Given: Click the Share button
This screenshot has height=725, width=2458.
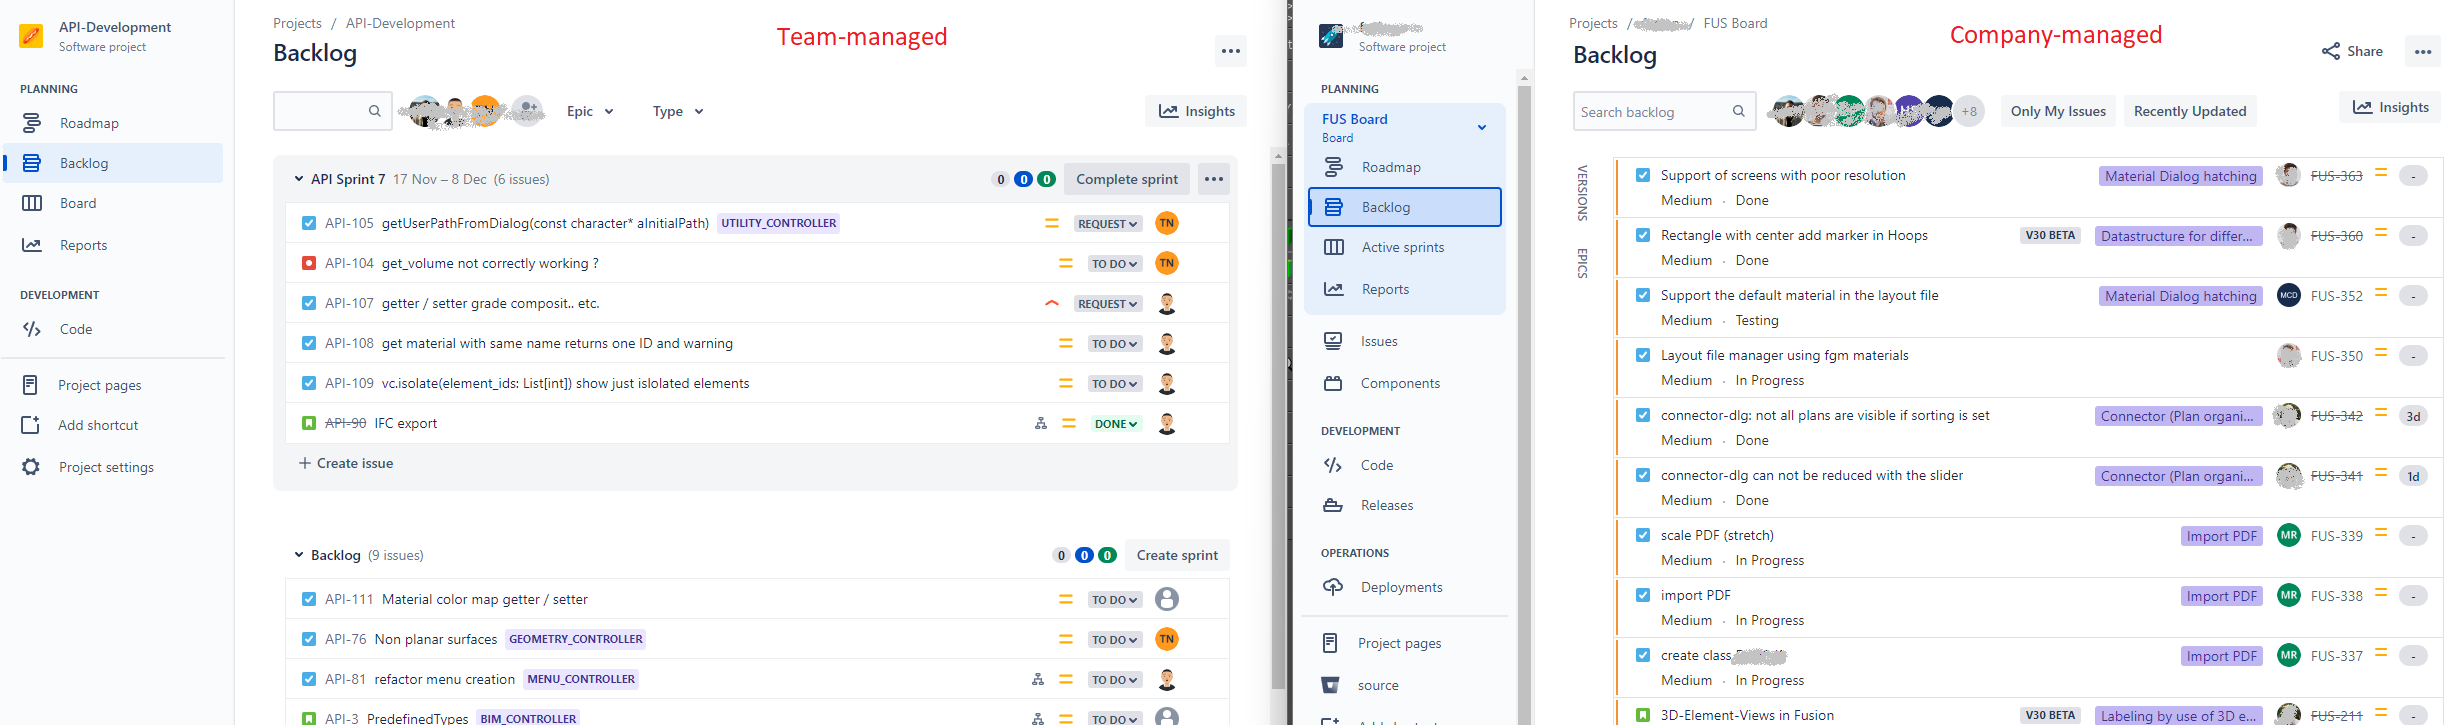Looking at the screenshot, I should pyautogui.click(x=2352, y=51).
